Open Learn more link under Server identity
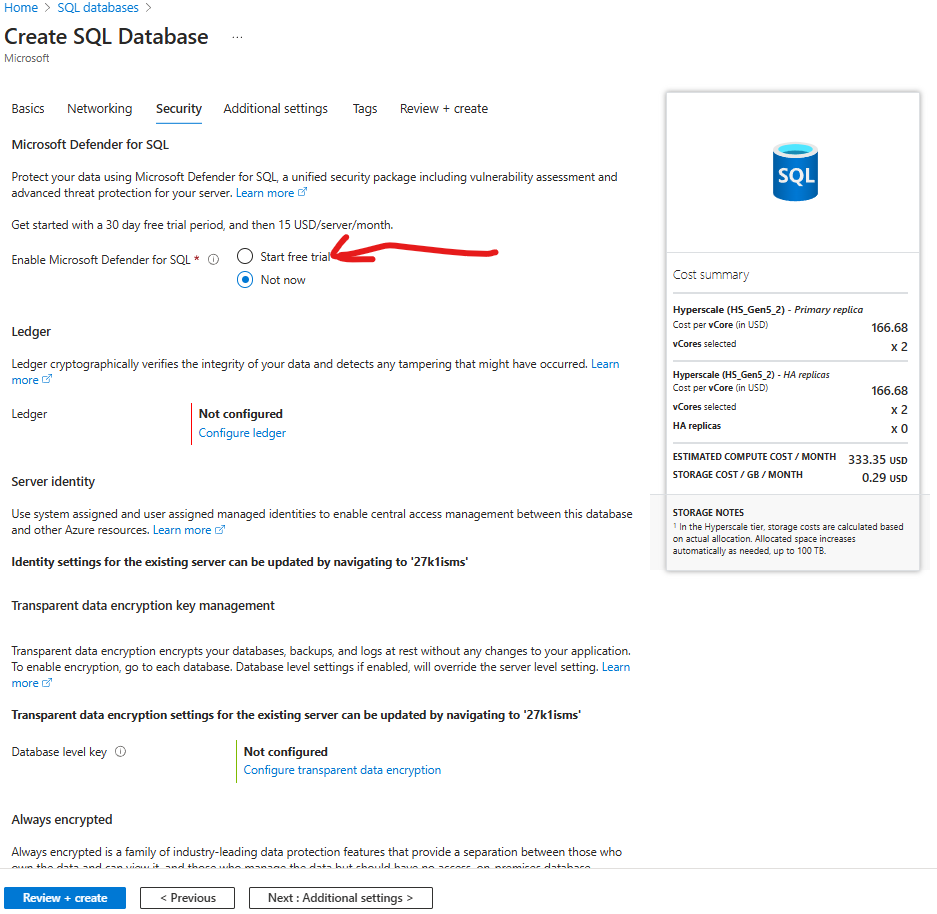Viewport: 937px width, 914px height. [x=189, y=530]
